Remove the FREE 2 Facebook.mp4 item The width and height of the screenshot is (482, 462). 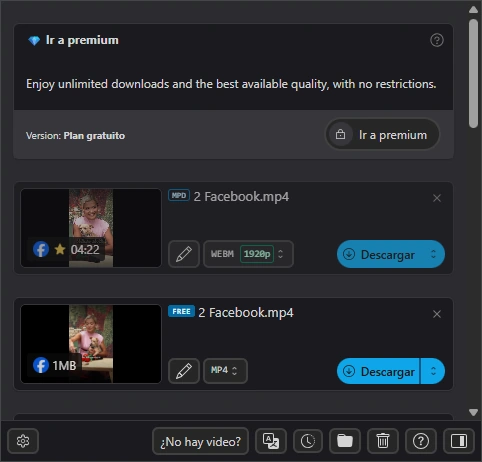pyautogui.click(x=437, y=314)
